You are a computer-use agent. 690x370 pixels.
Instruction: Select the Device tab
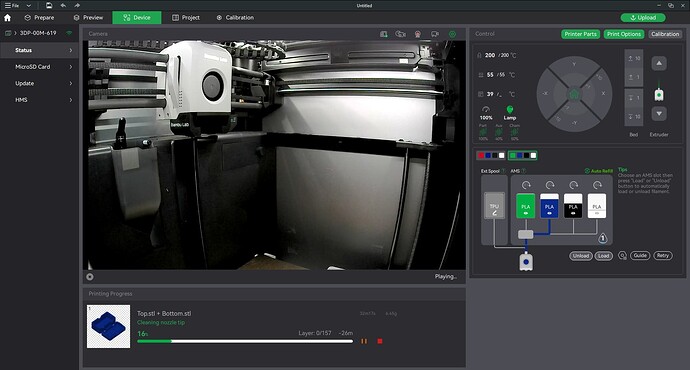pyautogui.click(x=137, y=18)
